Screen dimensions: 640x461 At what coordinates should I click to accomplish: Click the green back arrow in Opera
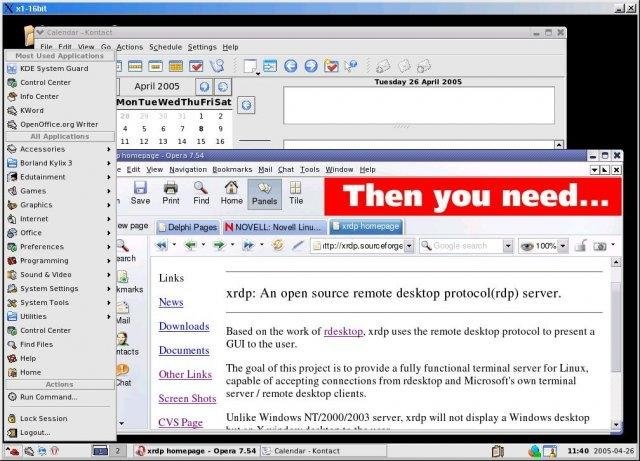pos(190,245)
